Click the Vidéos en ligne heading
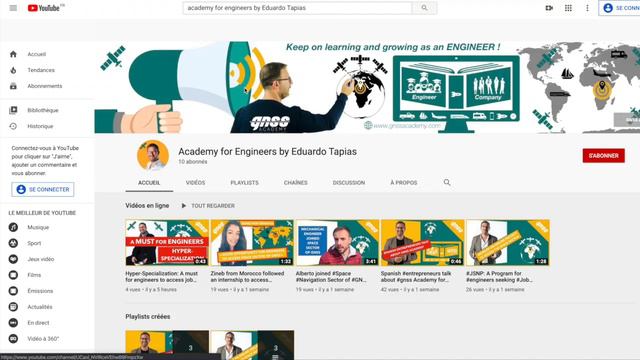 (147, 206)
